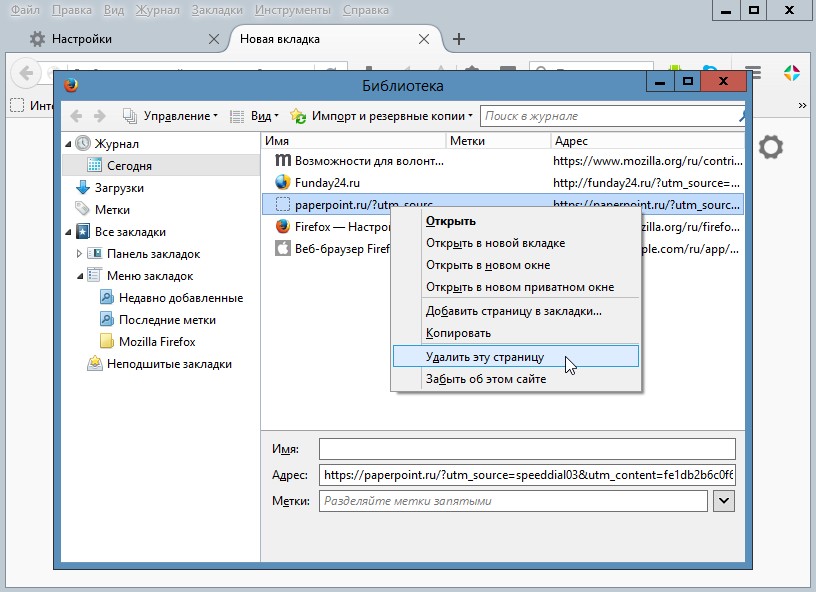Click the Меню закладок list icon

click(94, 275)
